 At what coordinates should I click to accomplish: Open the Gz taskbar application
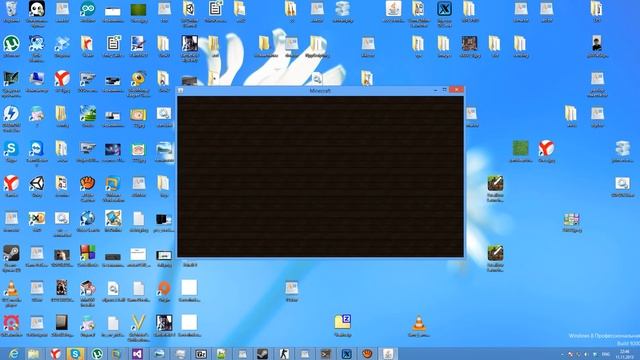click(200, 354)
